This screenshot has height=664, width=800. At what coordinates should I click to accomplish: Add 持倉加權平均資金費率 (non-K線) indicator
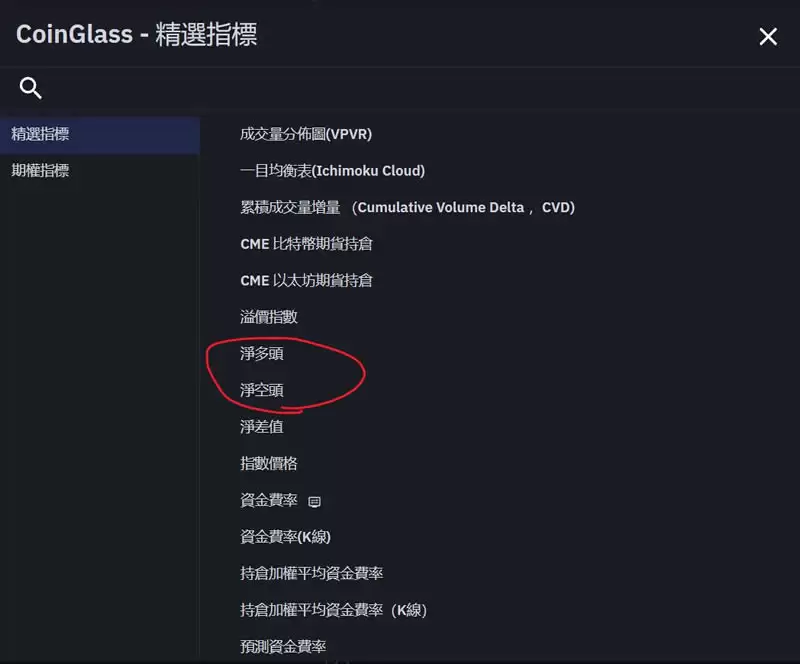(311, 574)
